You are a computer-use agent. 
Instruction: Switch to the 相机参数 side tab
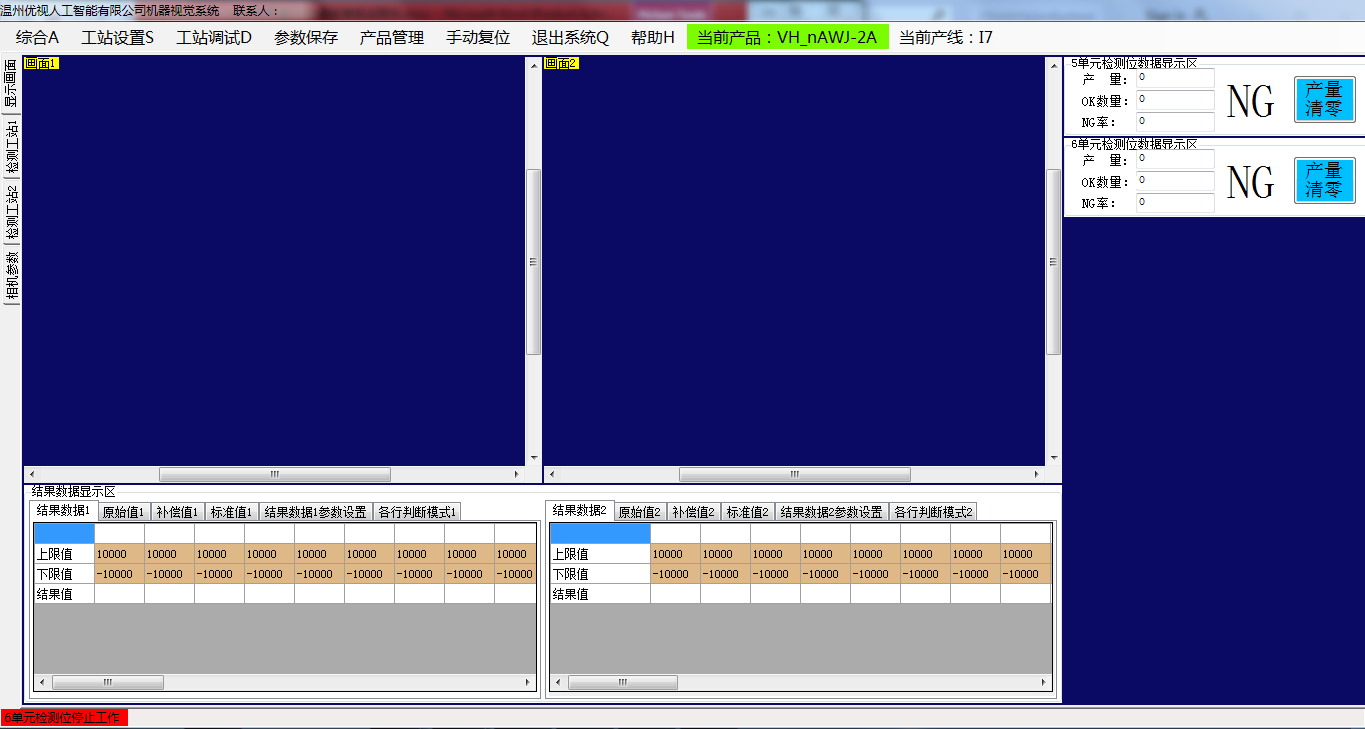pyautogui.click(x=12, y=276)
